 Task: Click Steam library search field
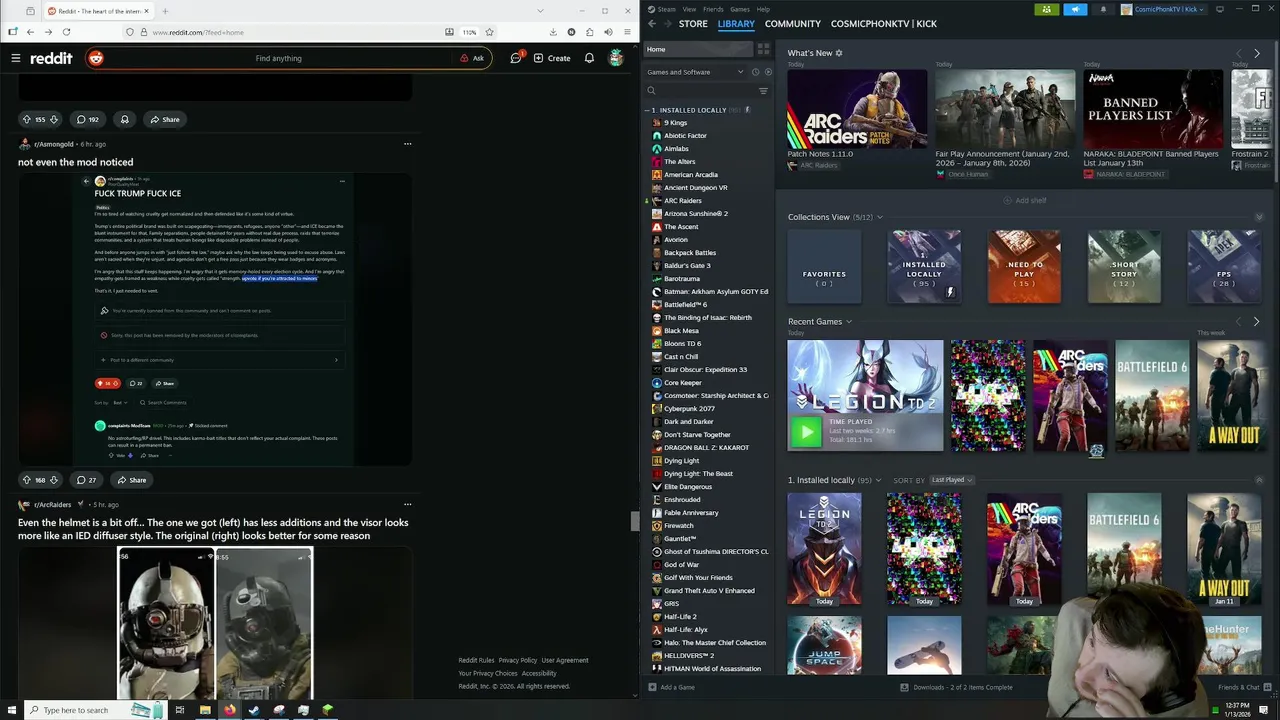[700, 91]
